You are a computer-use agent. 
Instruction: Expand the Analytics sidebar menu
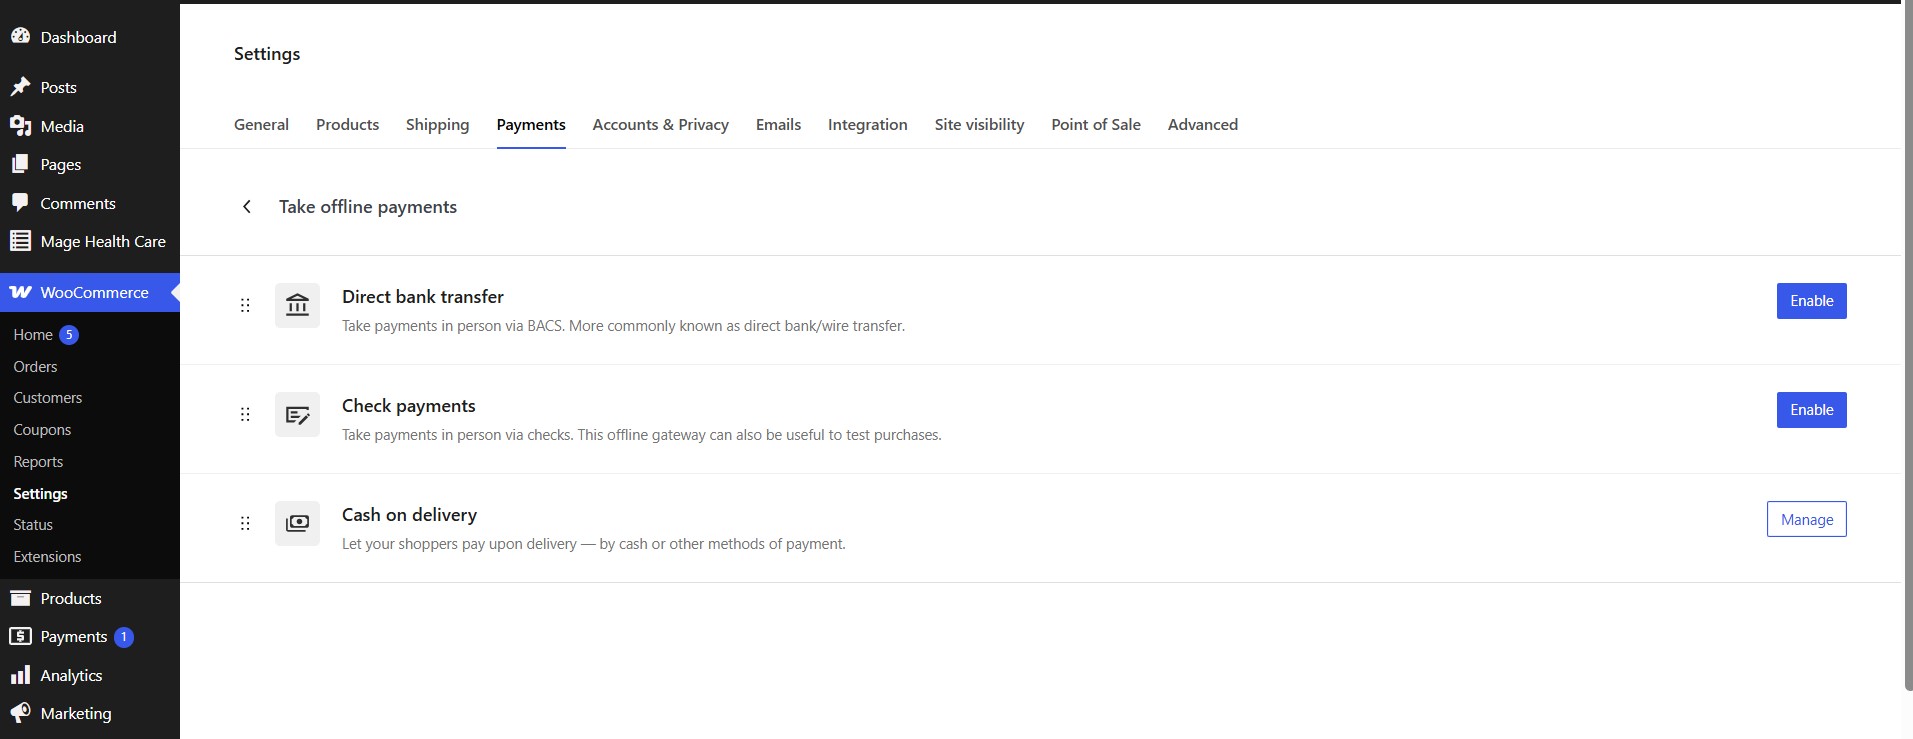(71, 675)
